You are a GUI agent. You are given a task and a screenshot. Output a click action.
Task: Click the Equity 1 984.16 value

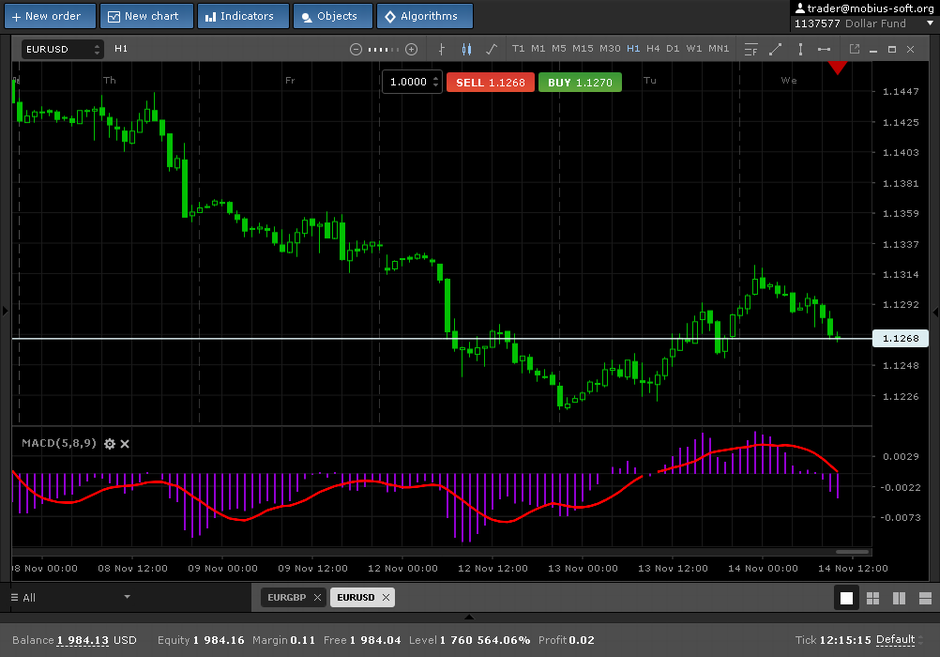tap(218, 640)
